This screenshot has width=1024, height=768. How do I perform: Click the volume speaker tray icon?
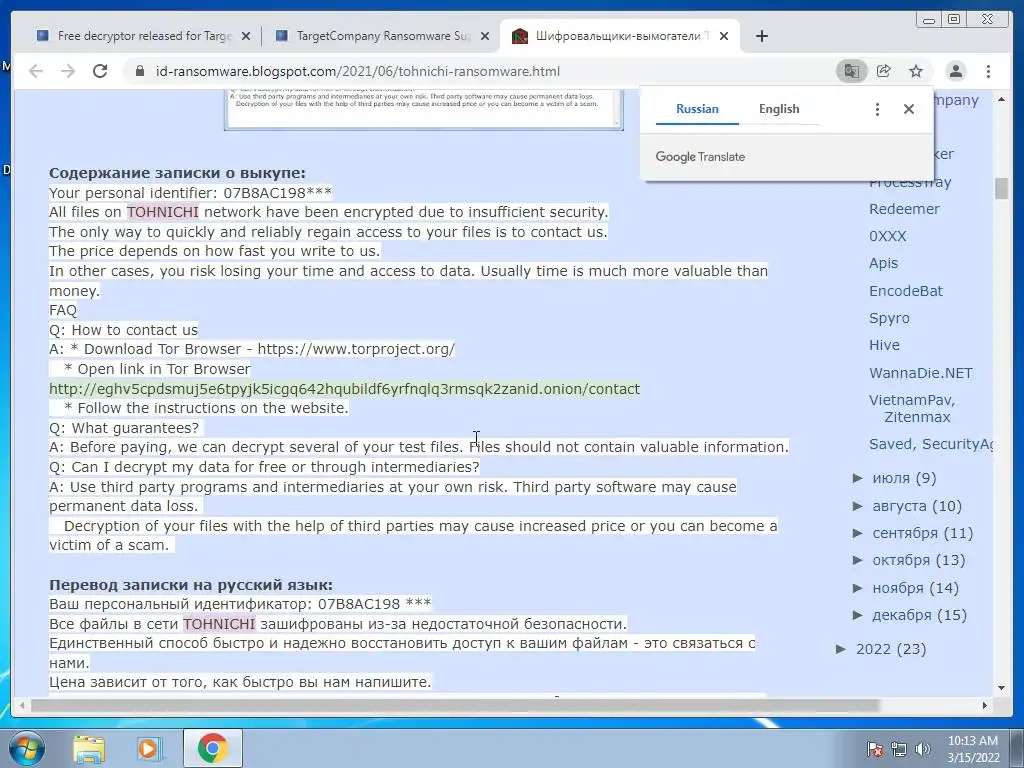(923, 749)
